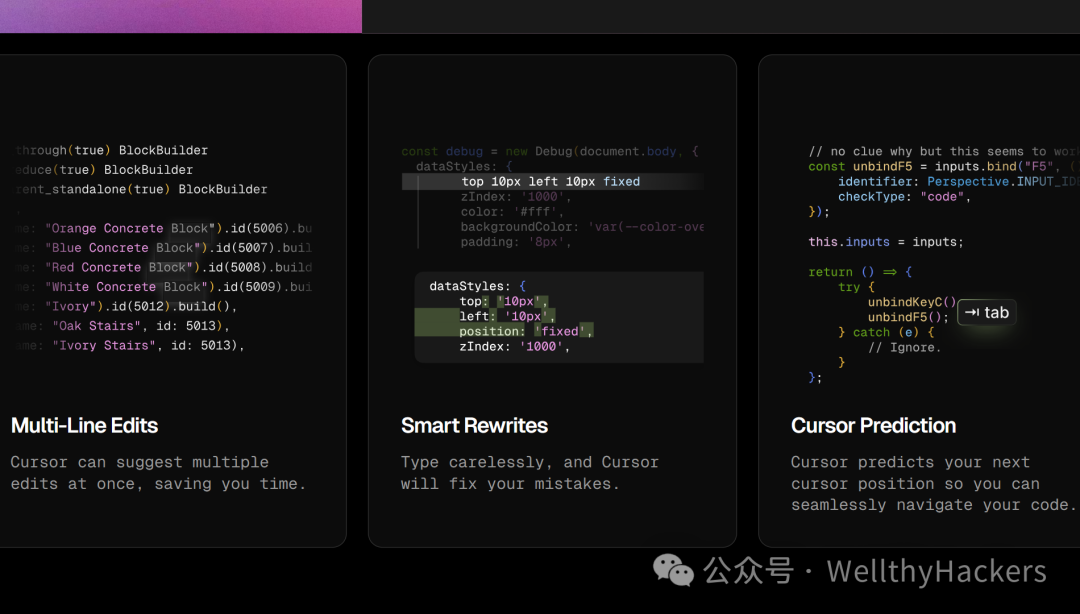Click the description 'Cursor can suggest multiple edits at once'

[x=158, y=473]
